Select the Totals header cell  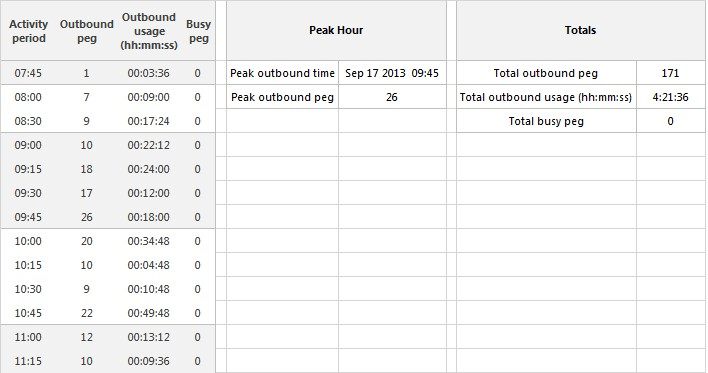click(x=580, y=30)
